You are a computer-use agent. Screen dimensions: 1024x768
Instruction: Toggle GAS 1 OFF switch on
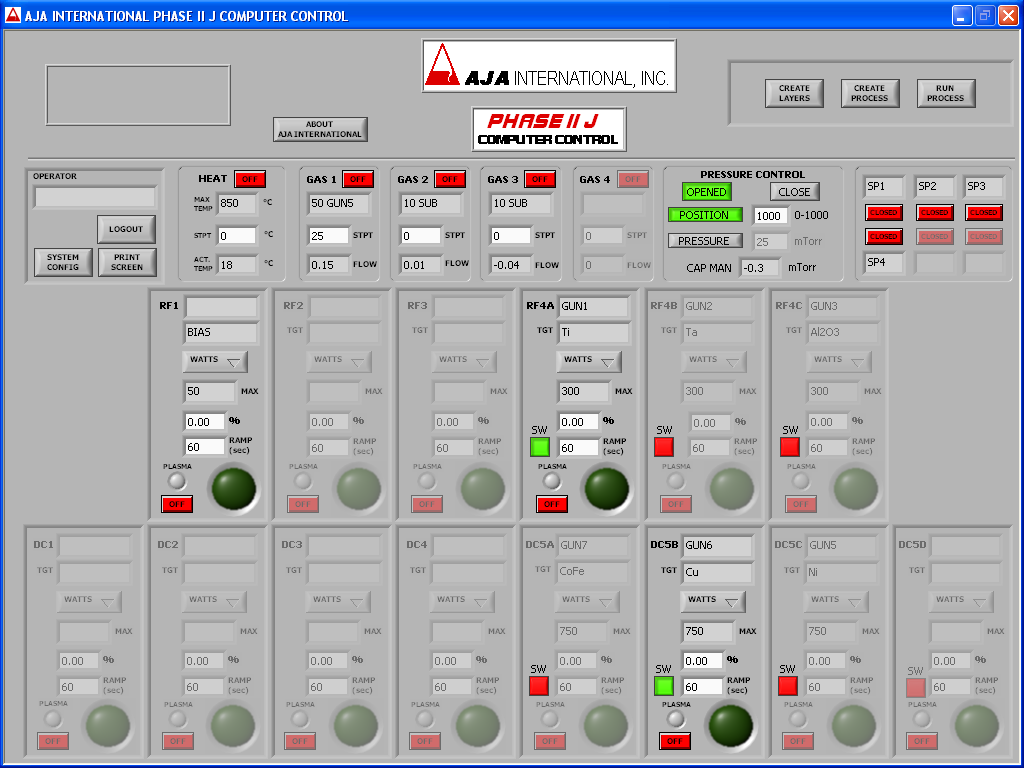(357, 179)
